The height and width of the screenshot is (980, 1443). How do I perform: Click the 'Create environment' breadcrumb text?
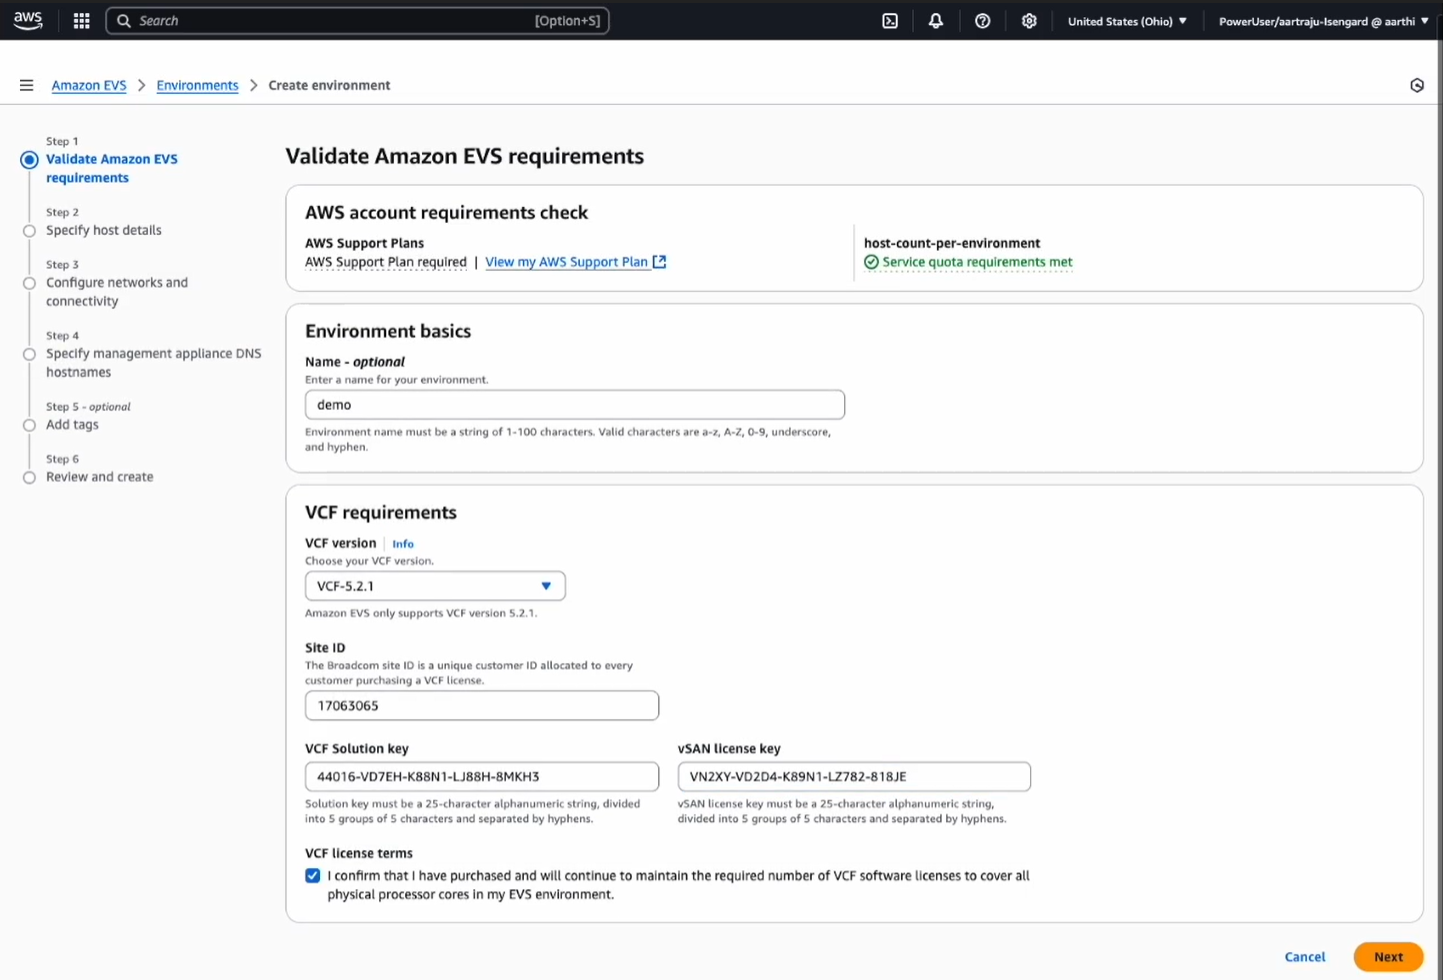coord(329,86)
